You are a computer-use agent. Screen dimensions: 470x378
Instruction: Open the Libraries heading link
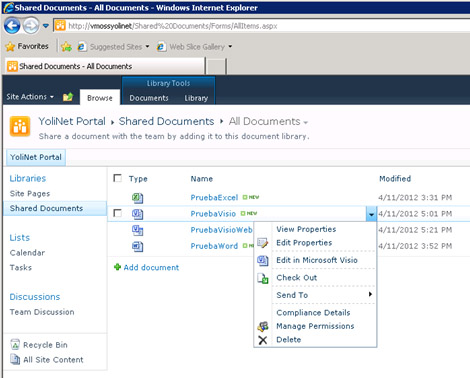tap(28, 178)
